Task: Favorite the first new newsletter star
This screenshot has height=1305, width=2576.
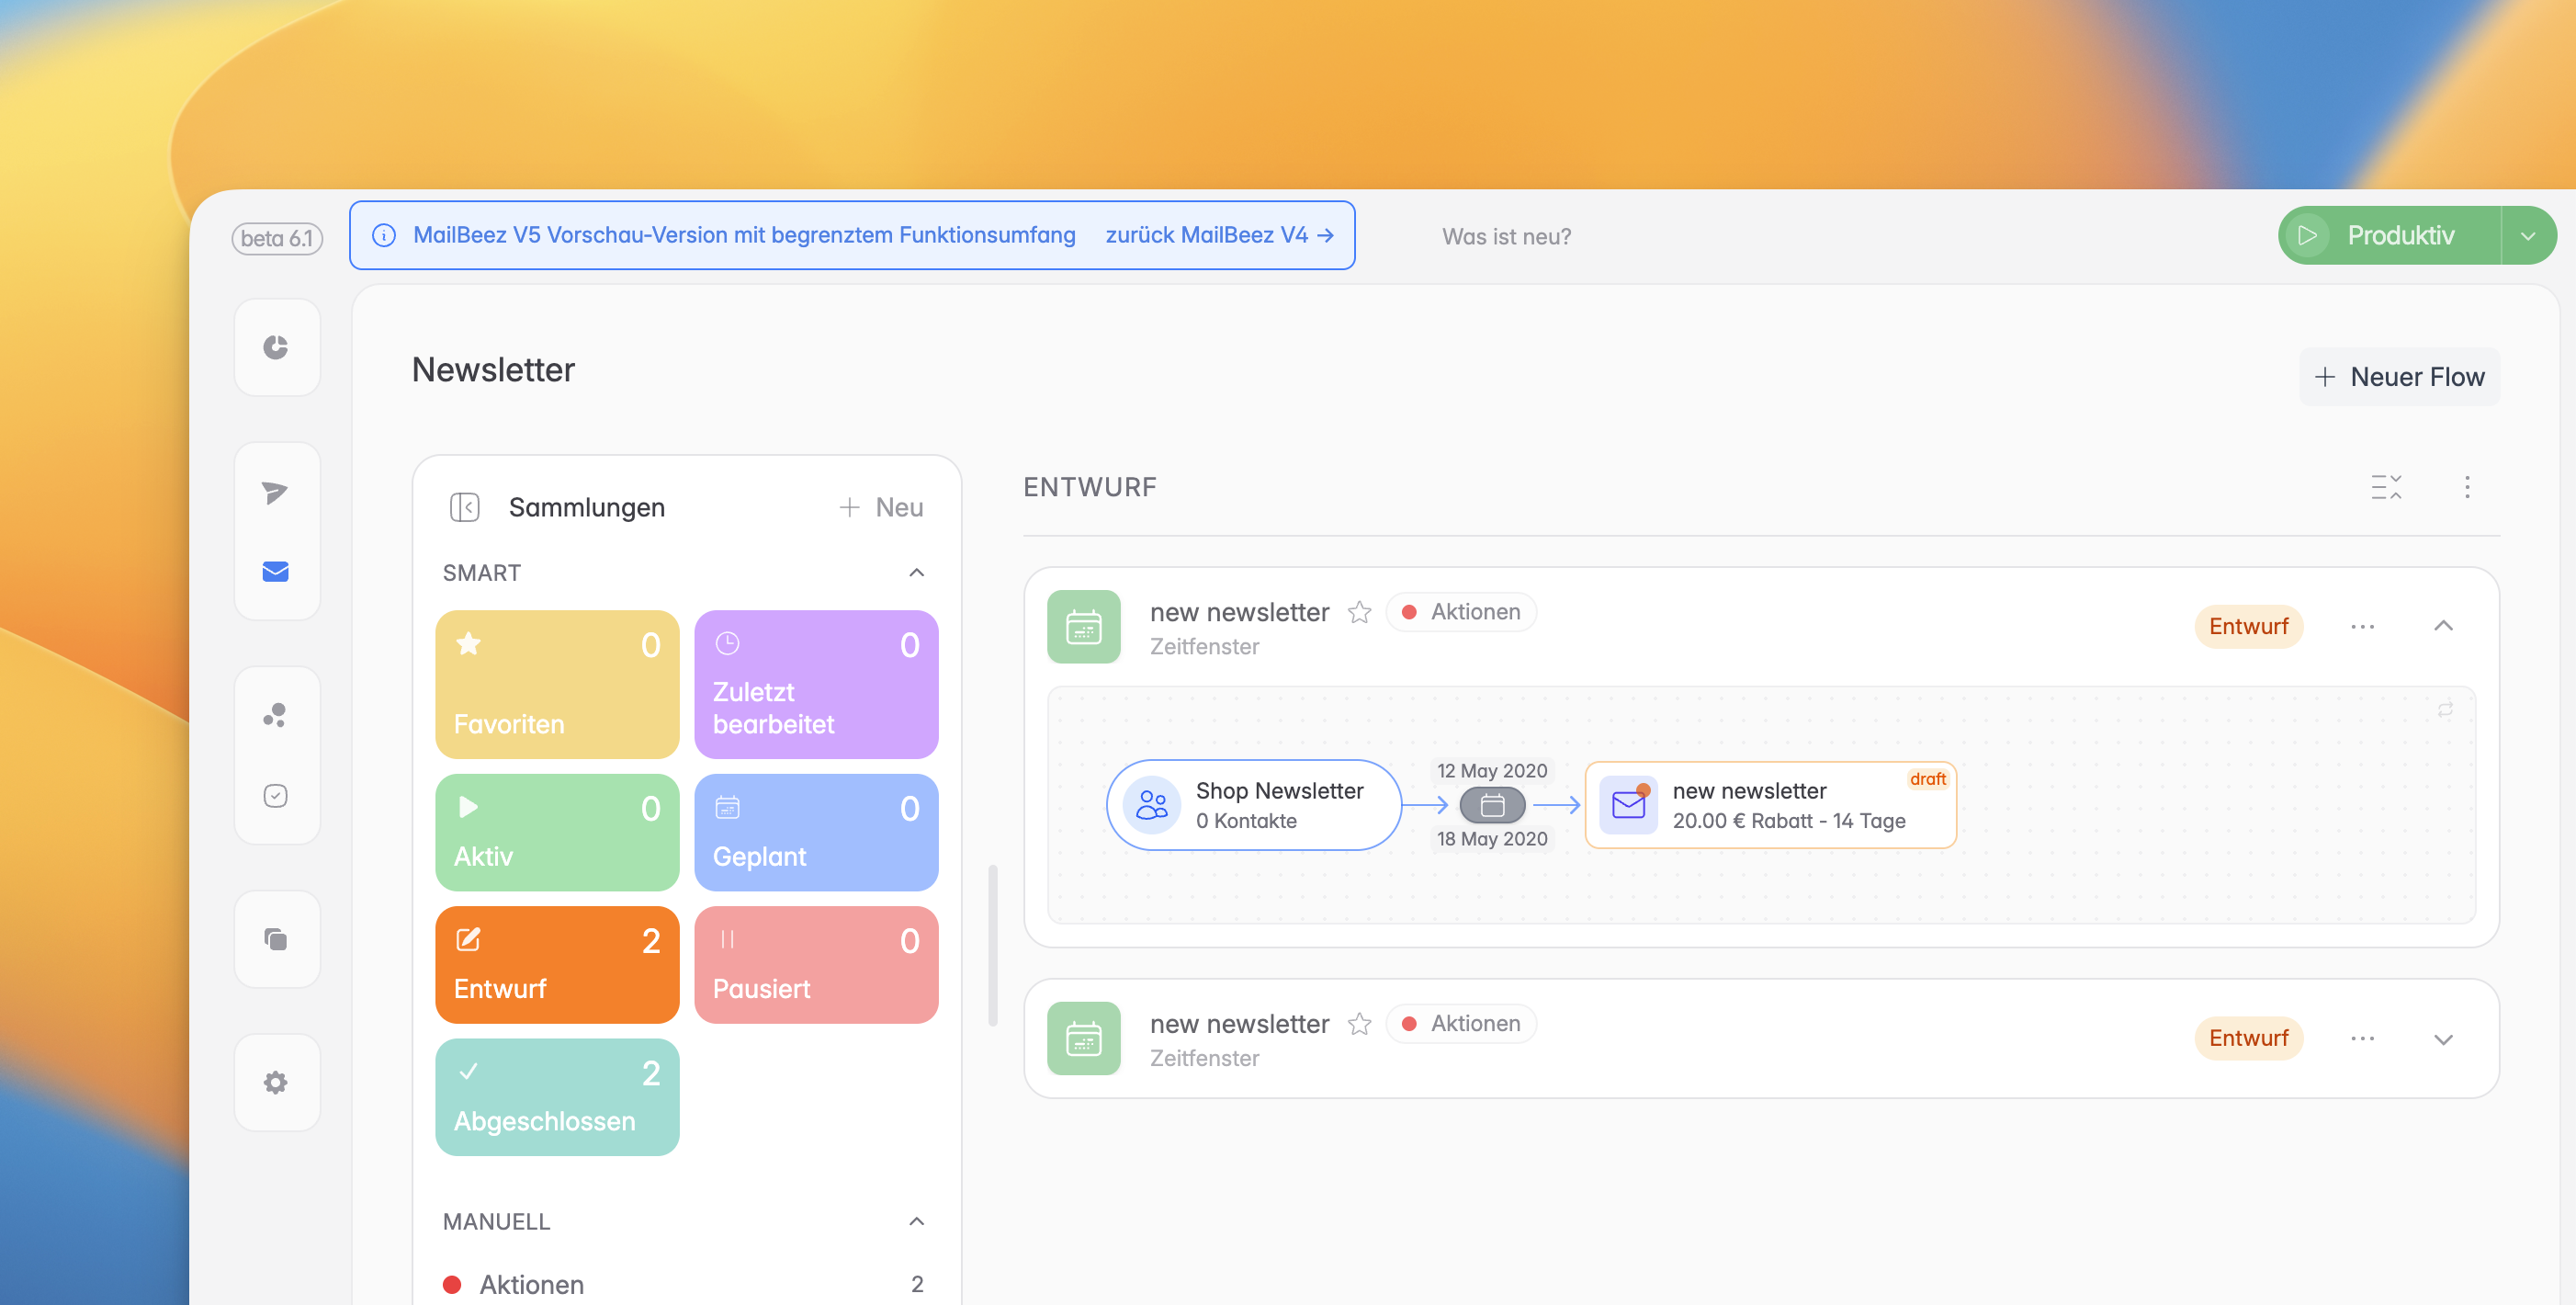Action: pos(1359,612)
